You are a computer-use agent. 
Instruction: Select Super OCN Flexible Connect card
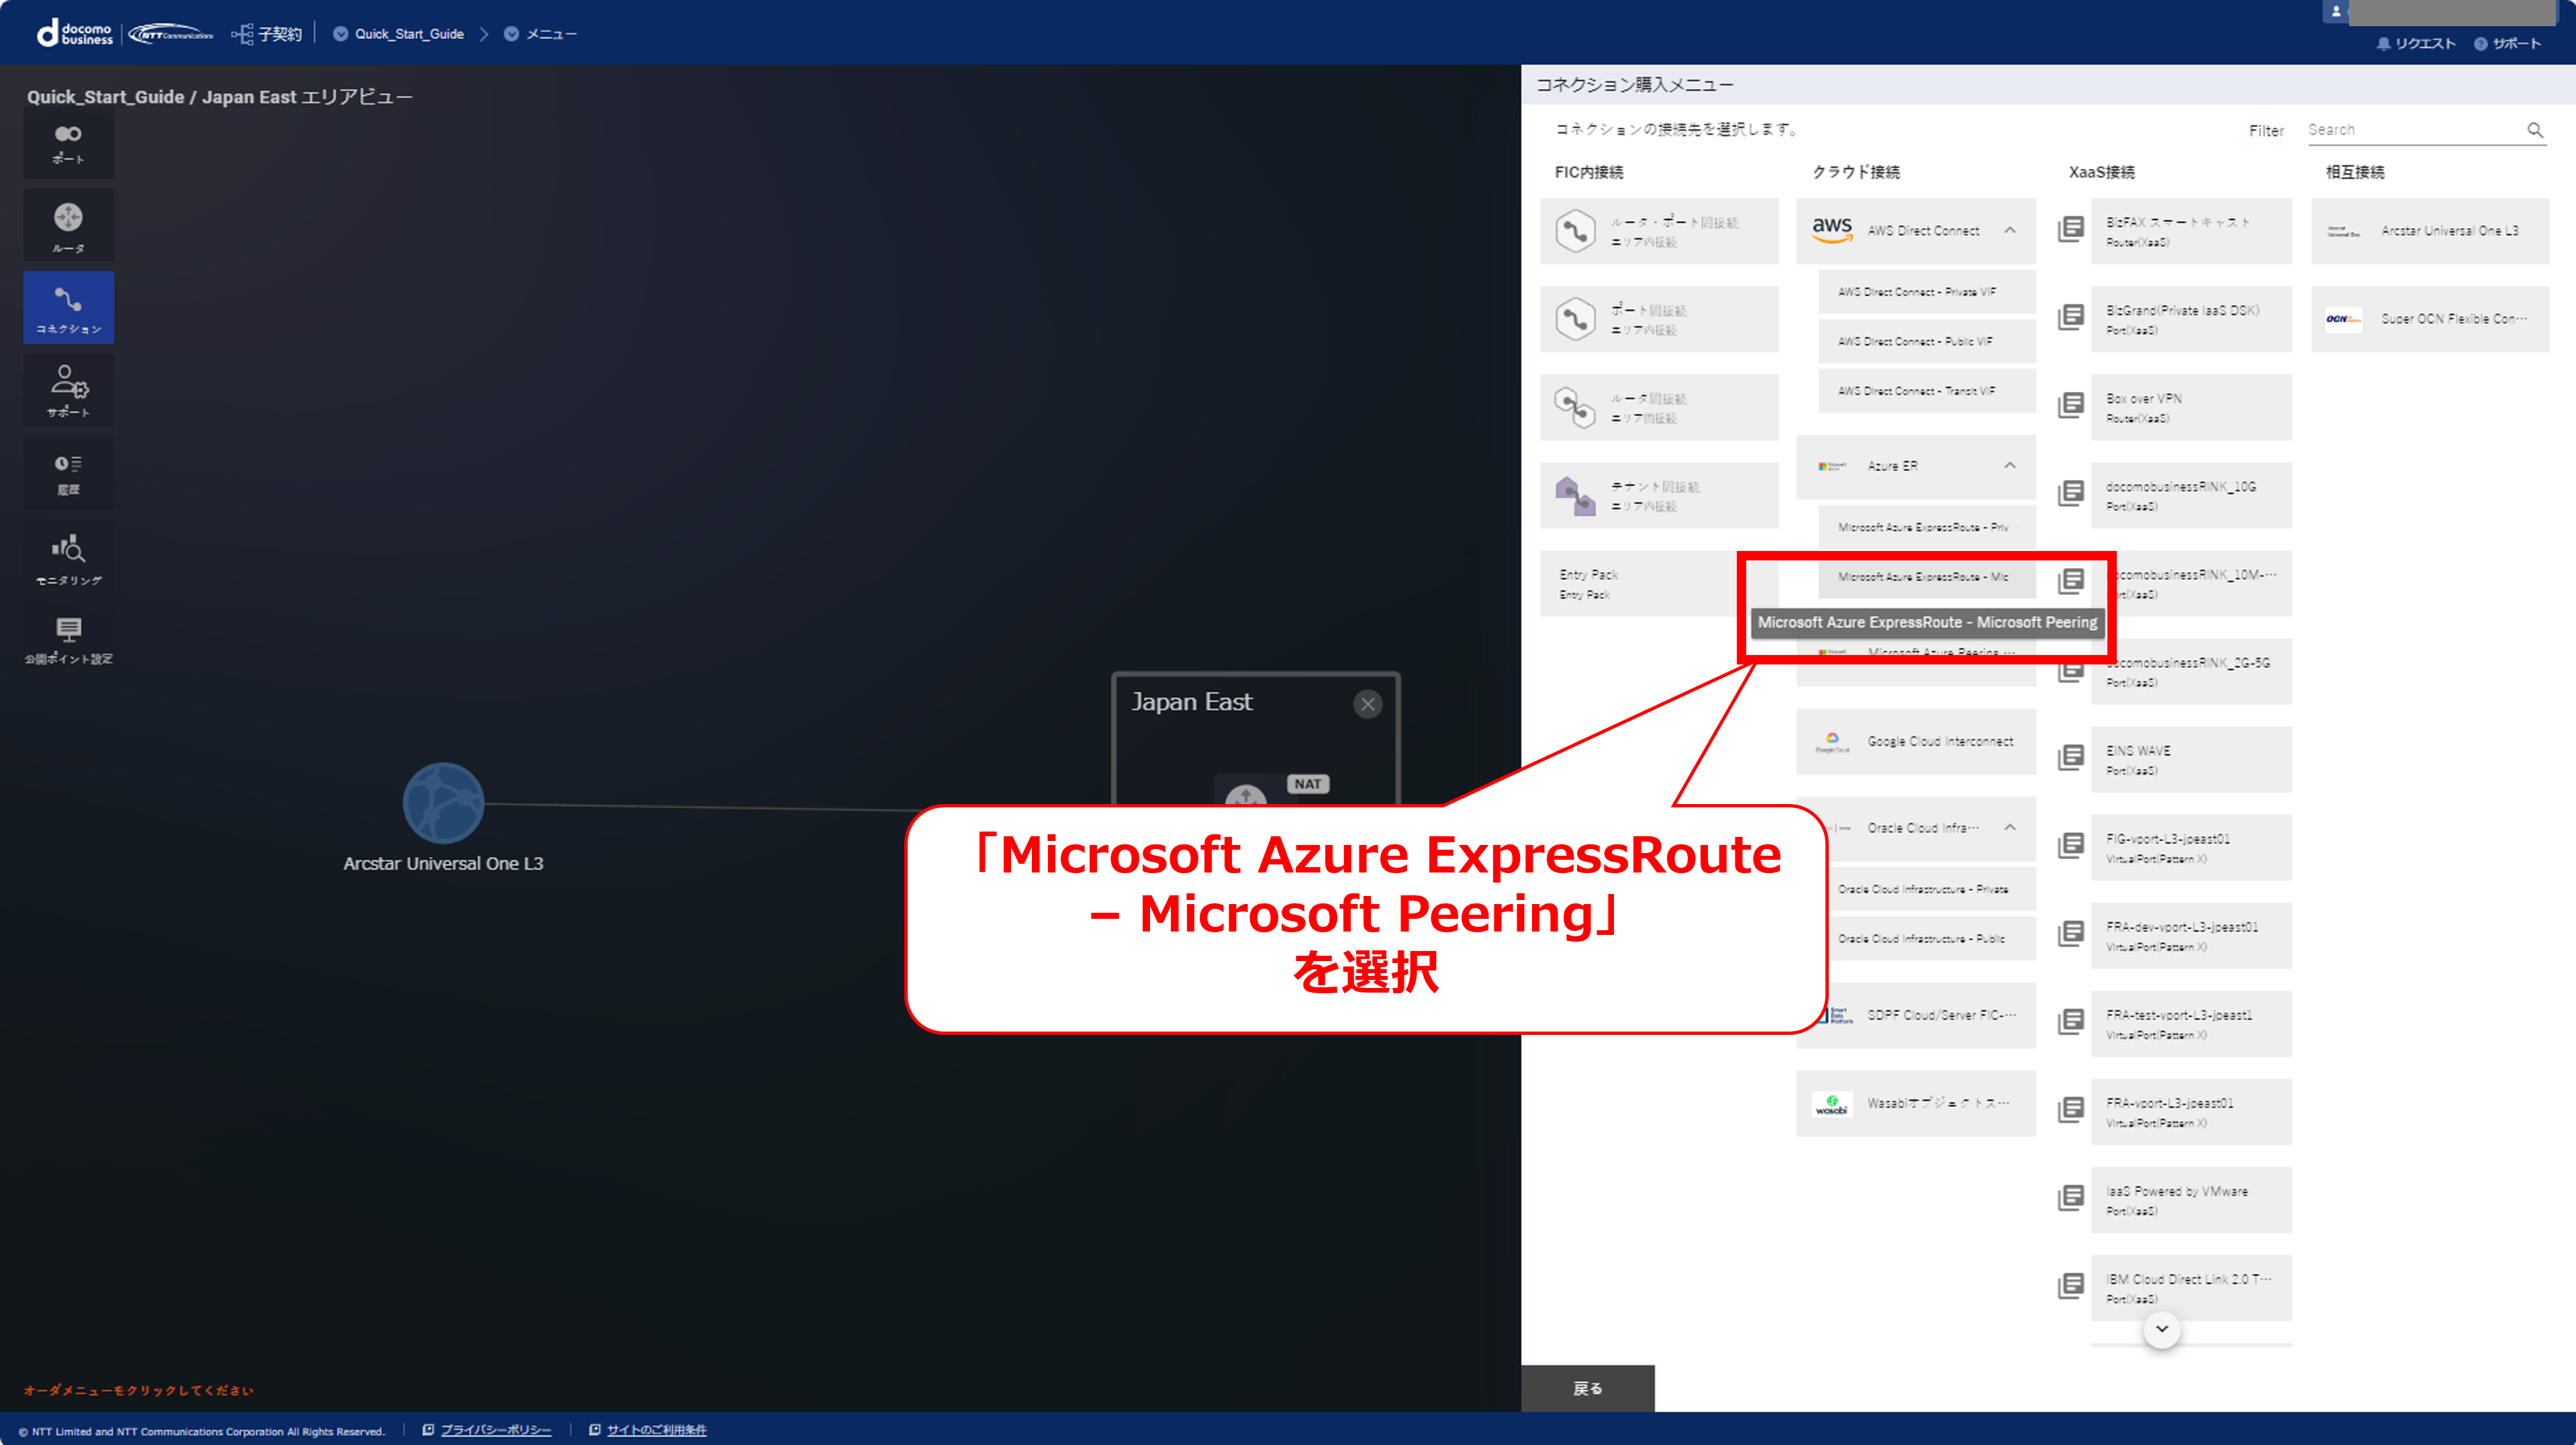pos(2430,319)
